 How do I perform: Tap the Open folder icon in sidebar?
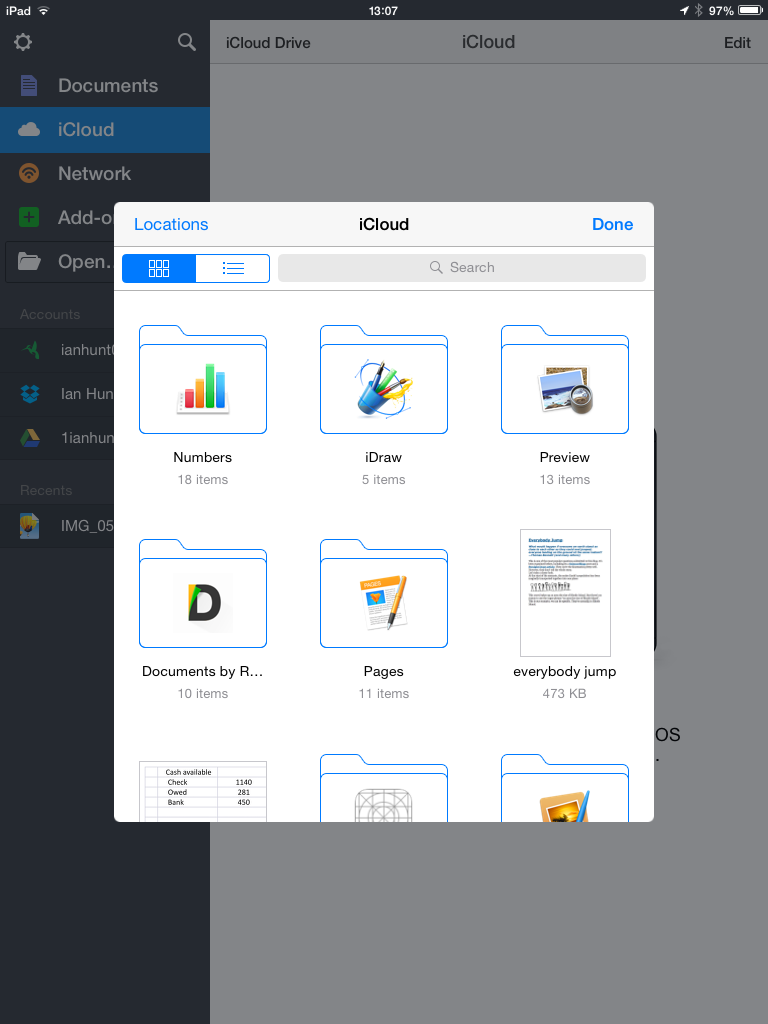(x=29, y=261)
